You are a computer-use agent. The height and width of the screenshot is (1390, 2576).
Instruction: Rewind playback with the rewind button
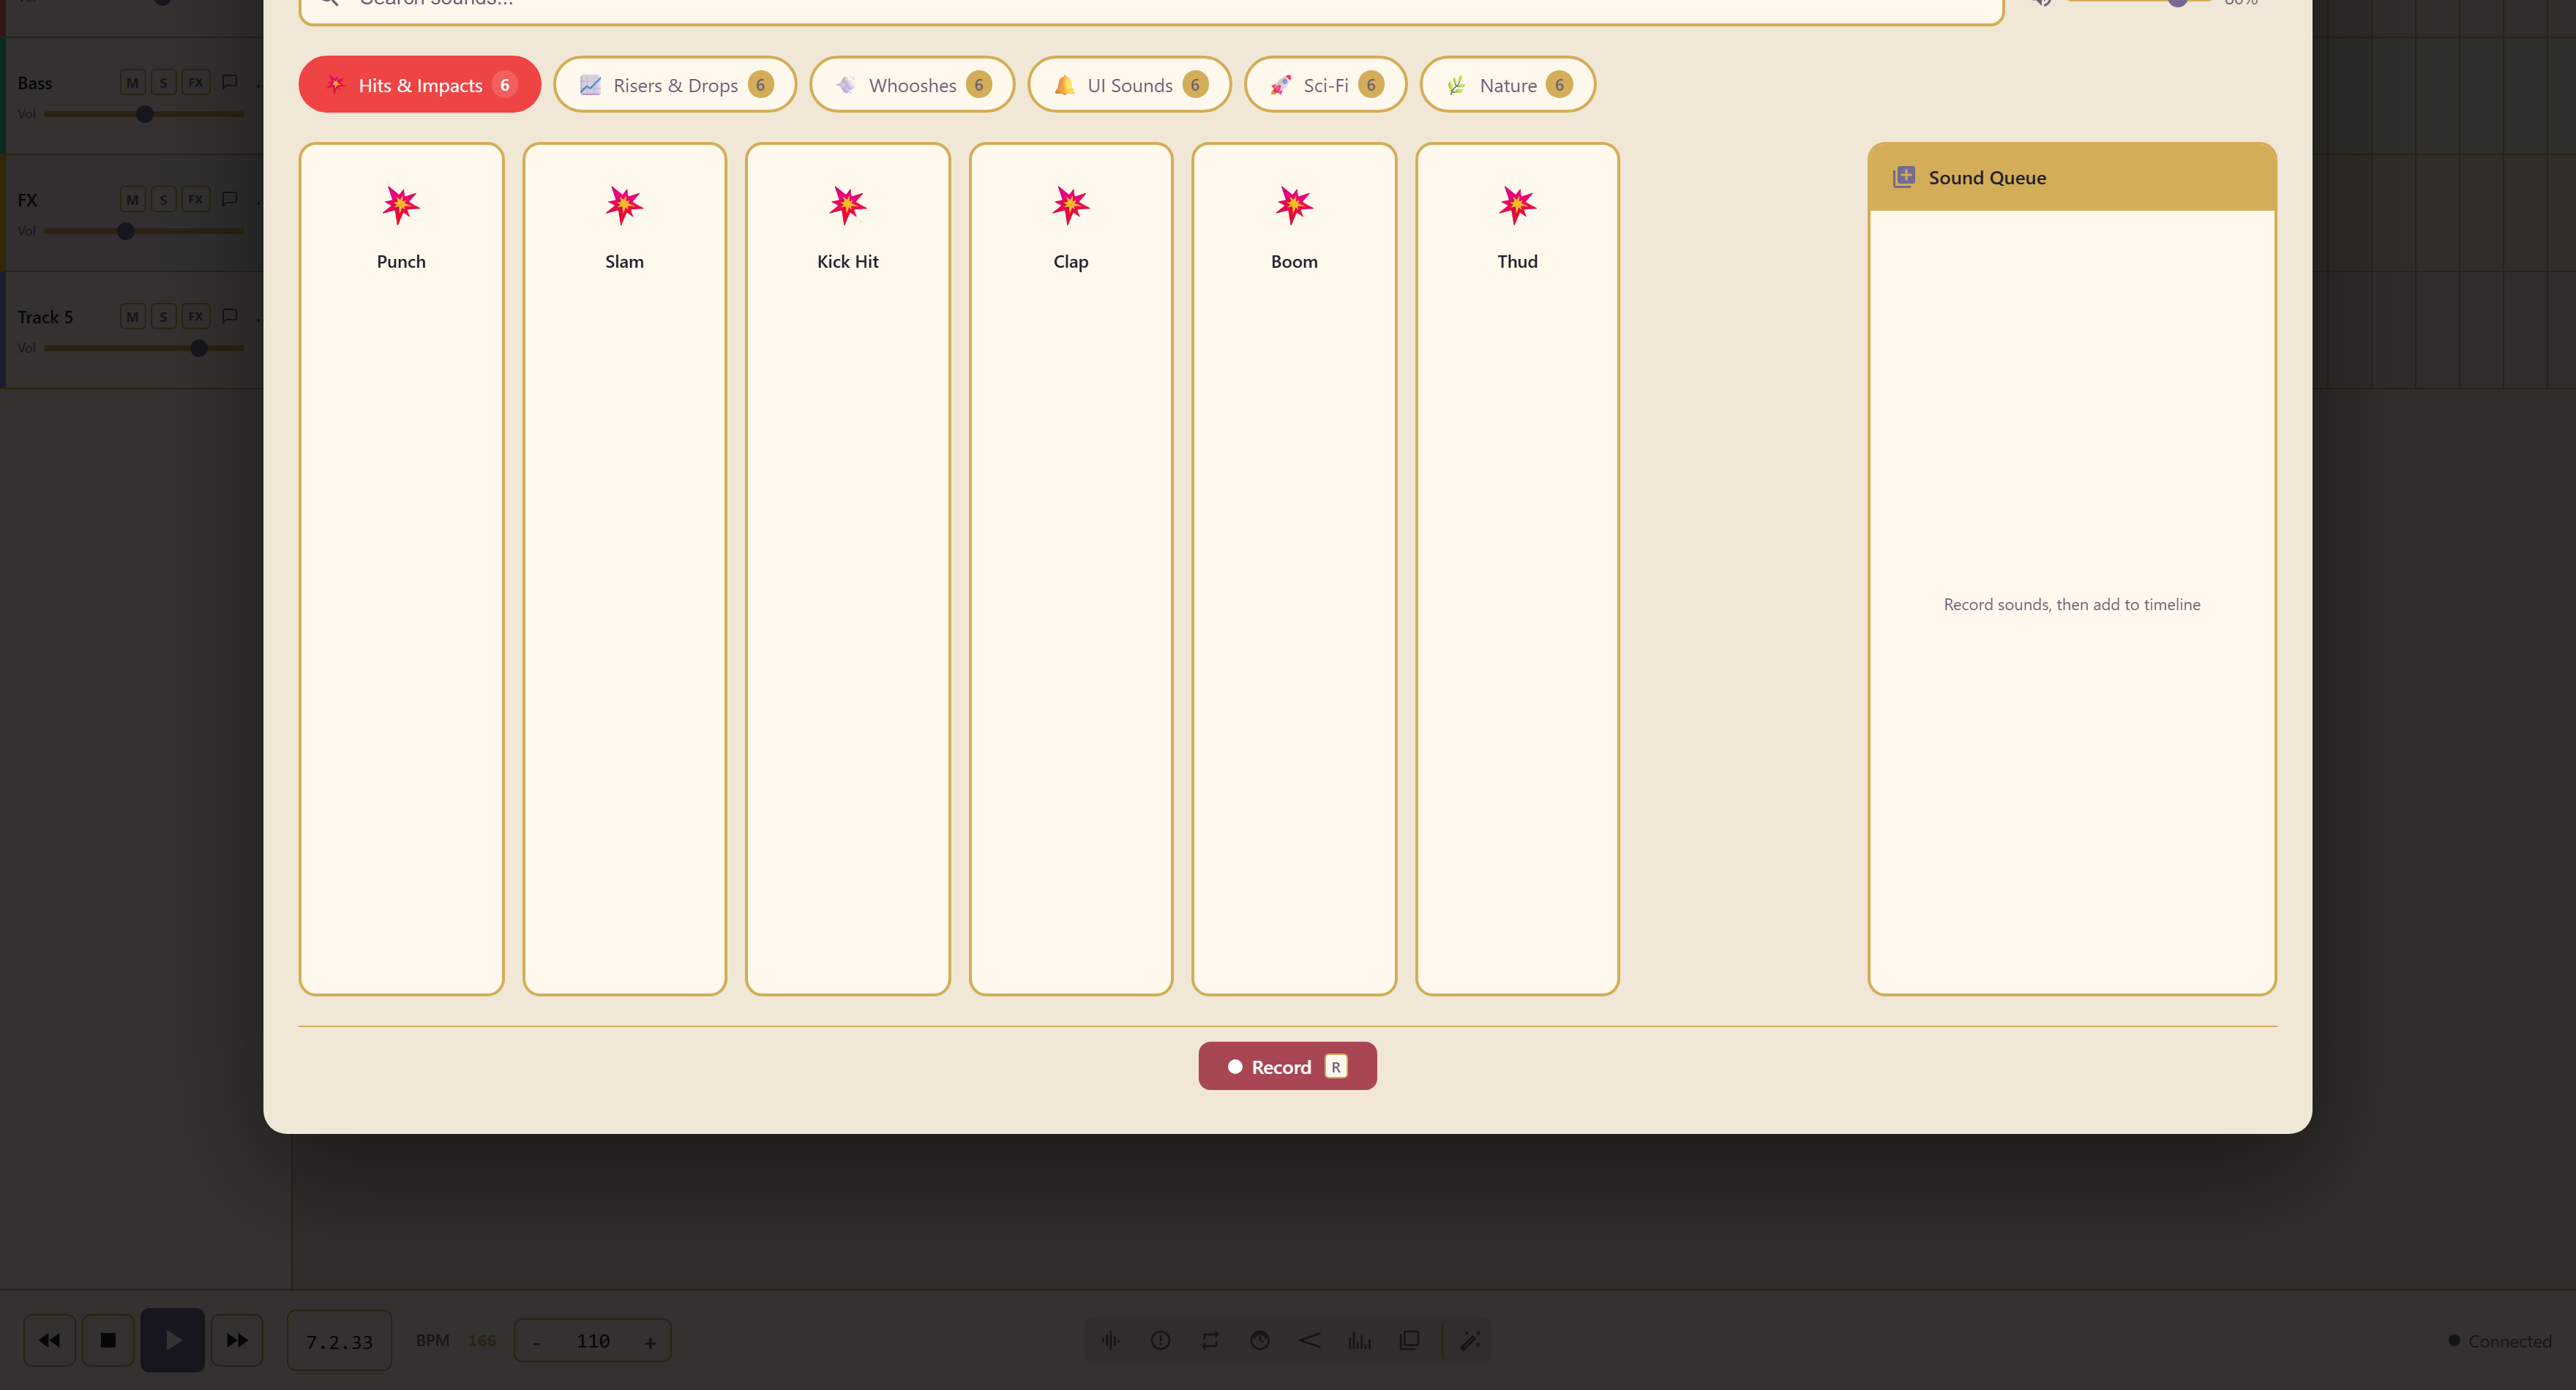tap(49, 1340)
